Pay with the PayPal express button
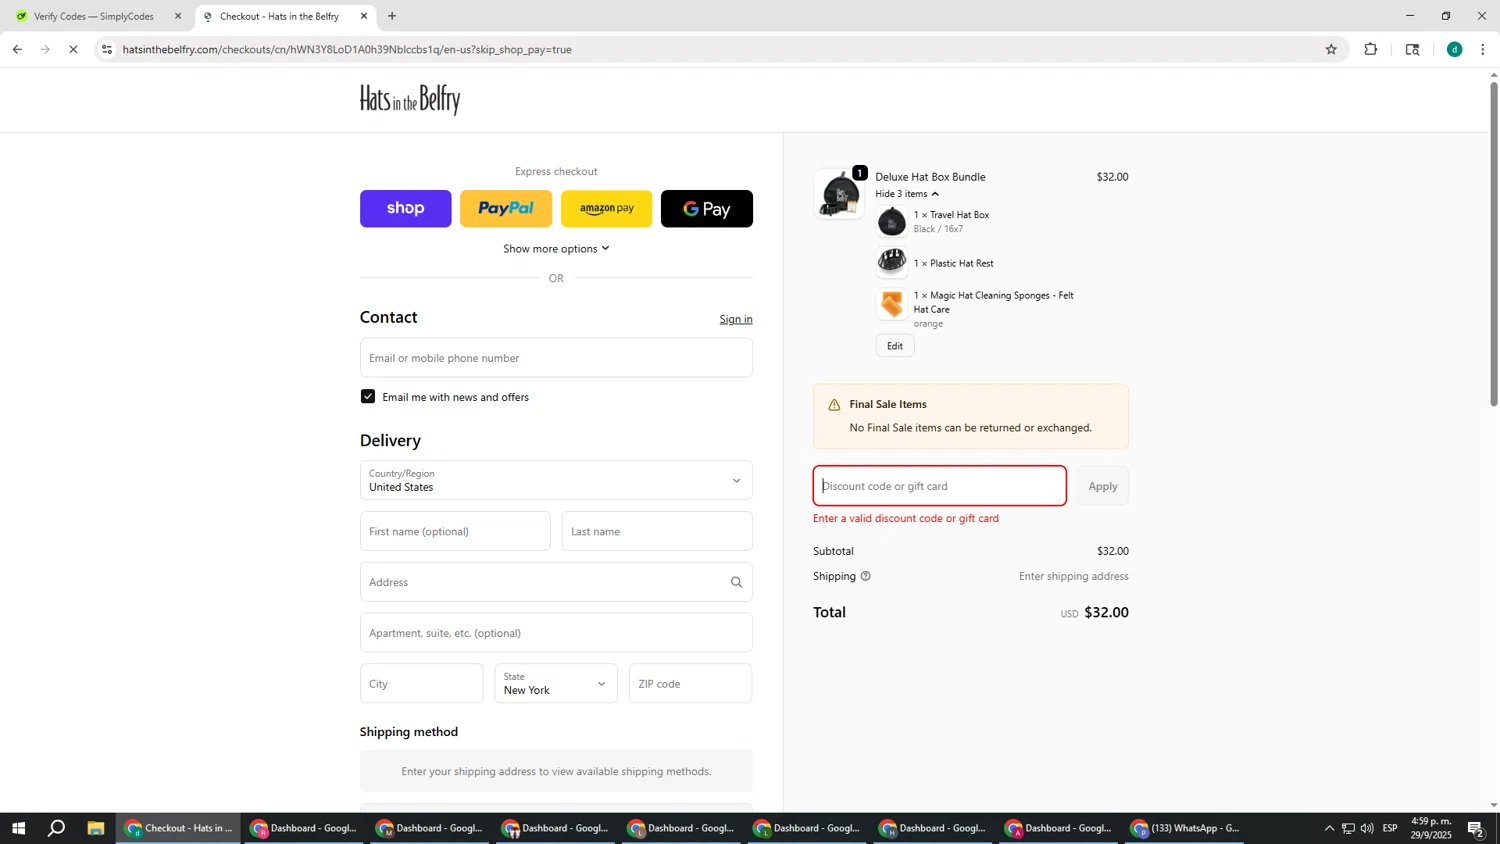The width and height of the screenshot is (1500, 844). click(506, 209)
